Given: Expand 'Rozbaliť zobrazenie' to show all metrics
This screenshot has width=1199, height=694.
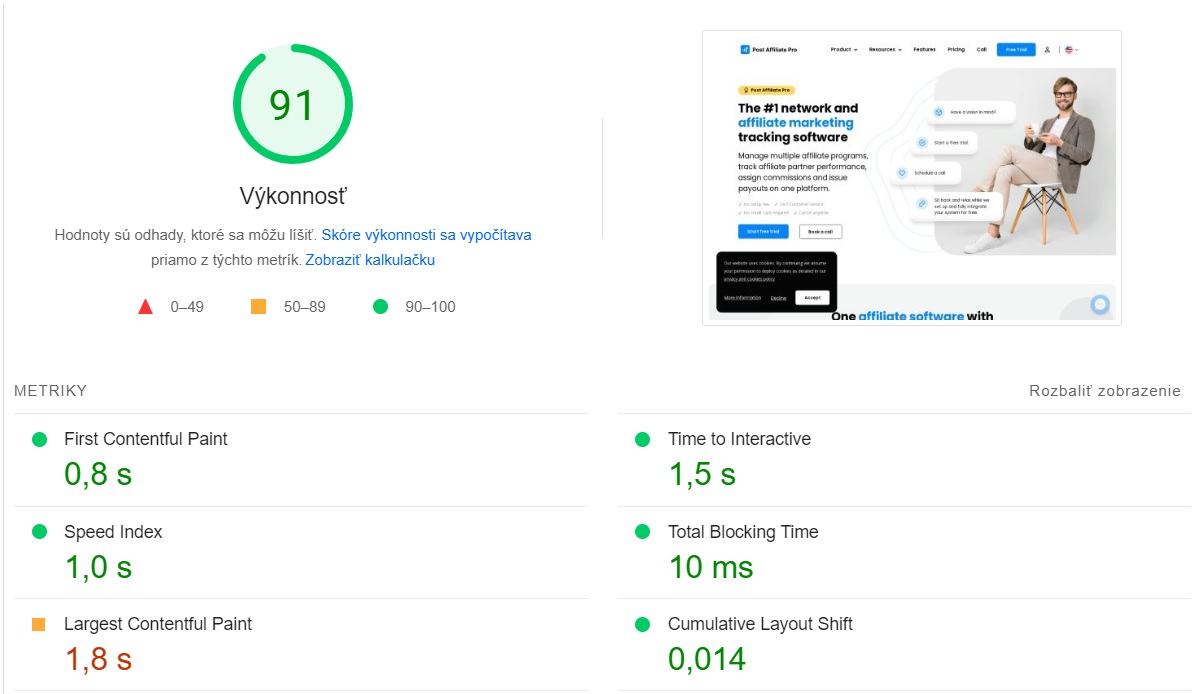Looking at the screenshot, I should [1104, 391].
